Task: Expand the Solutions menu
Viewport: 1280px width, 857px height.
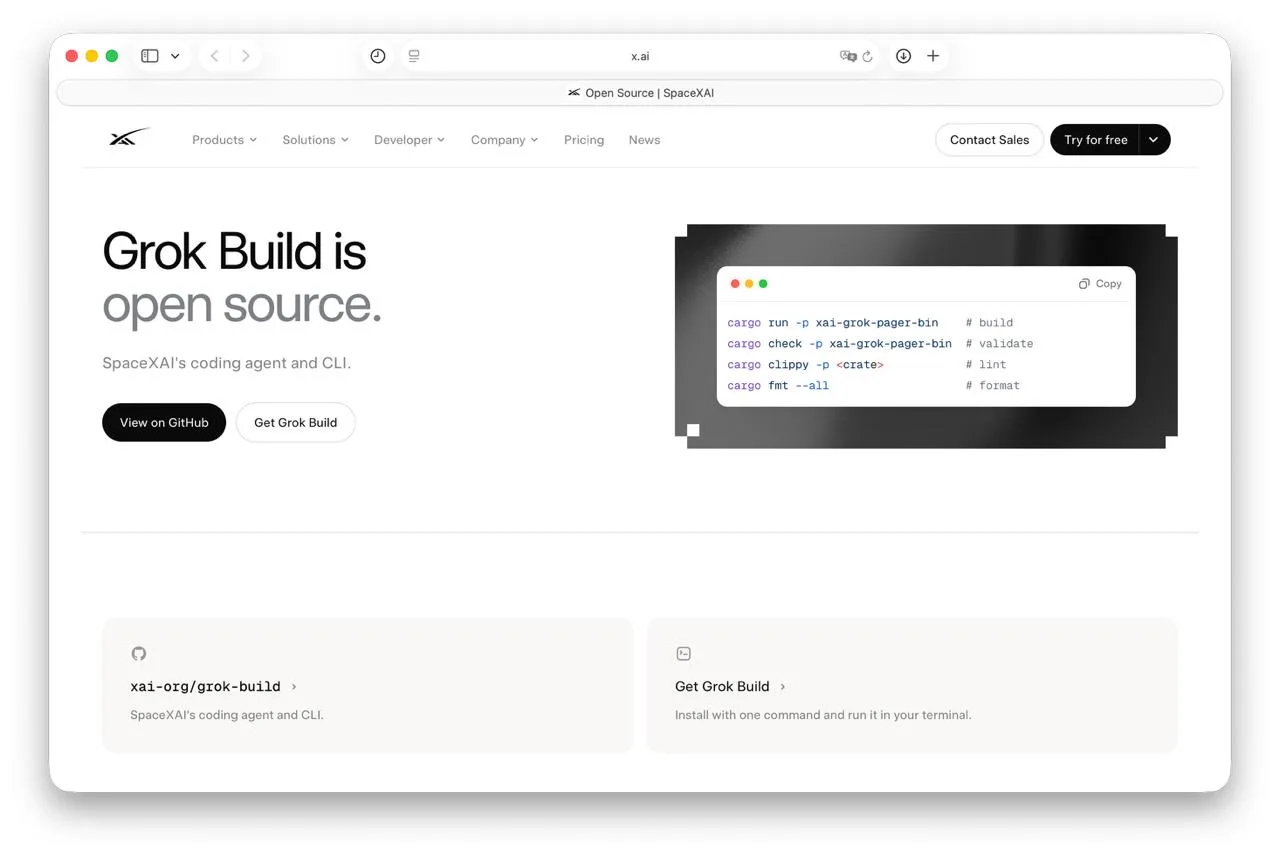Action: click(x=316, y=140)
